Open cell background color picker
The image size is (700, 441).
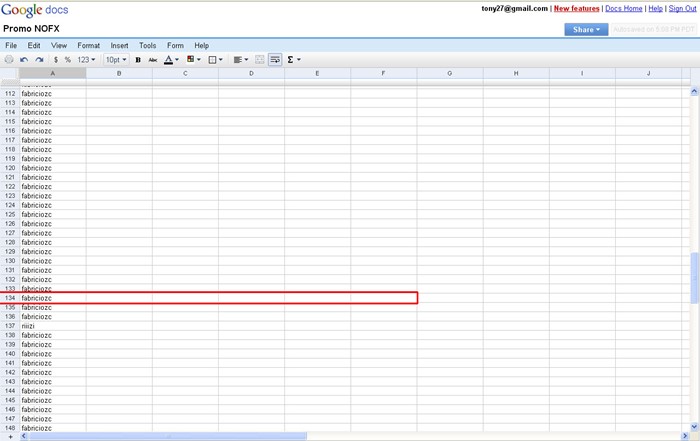pos(191,60)
